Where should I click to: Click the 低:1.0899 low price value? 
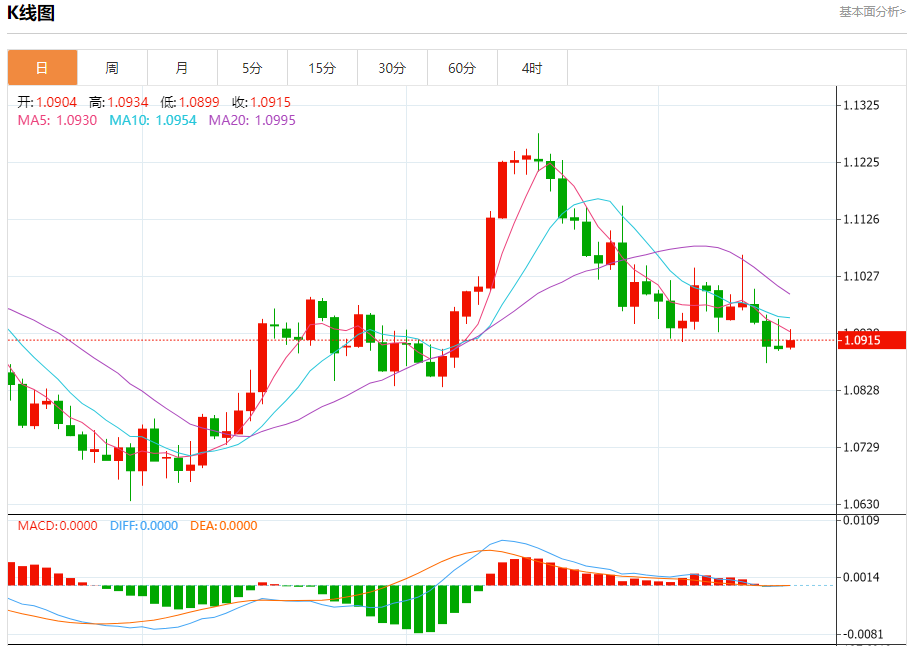click(x=190, y=103)
